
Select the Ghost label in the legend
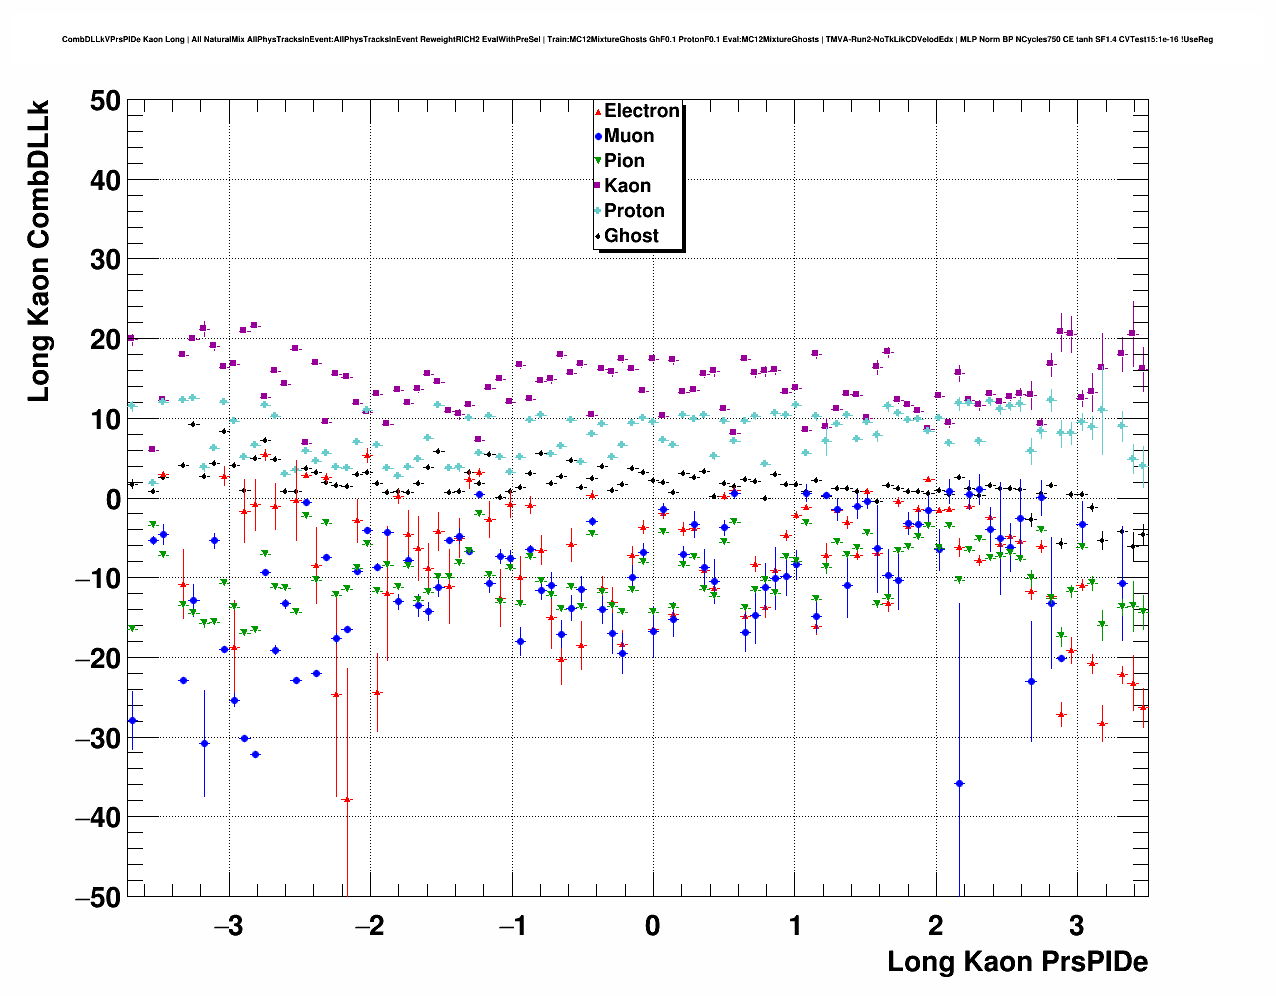point(631,236)
